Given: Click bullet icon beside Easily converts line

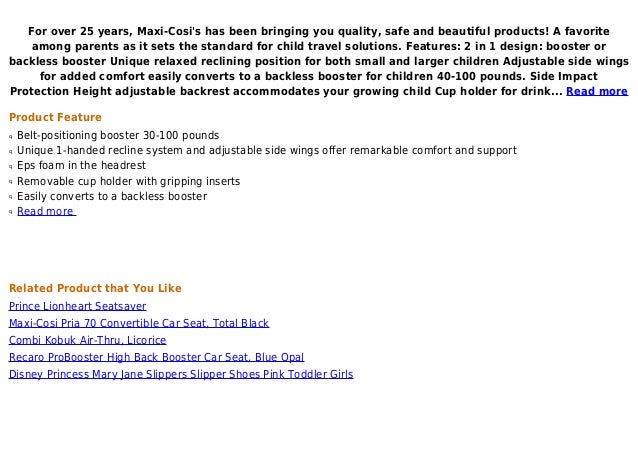Looking at the screenshot, I should click(x=11, y=197).
